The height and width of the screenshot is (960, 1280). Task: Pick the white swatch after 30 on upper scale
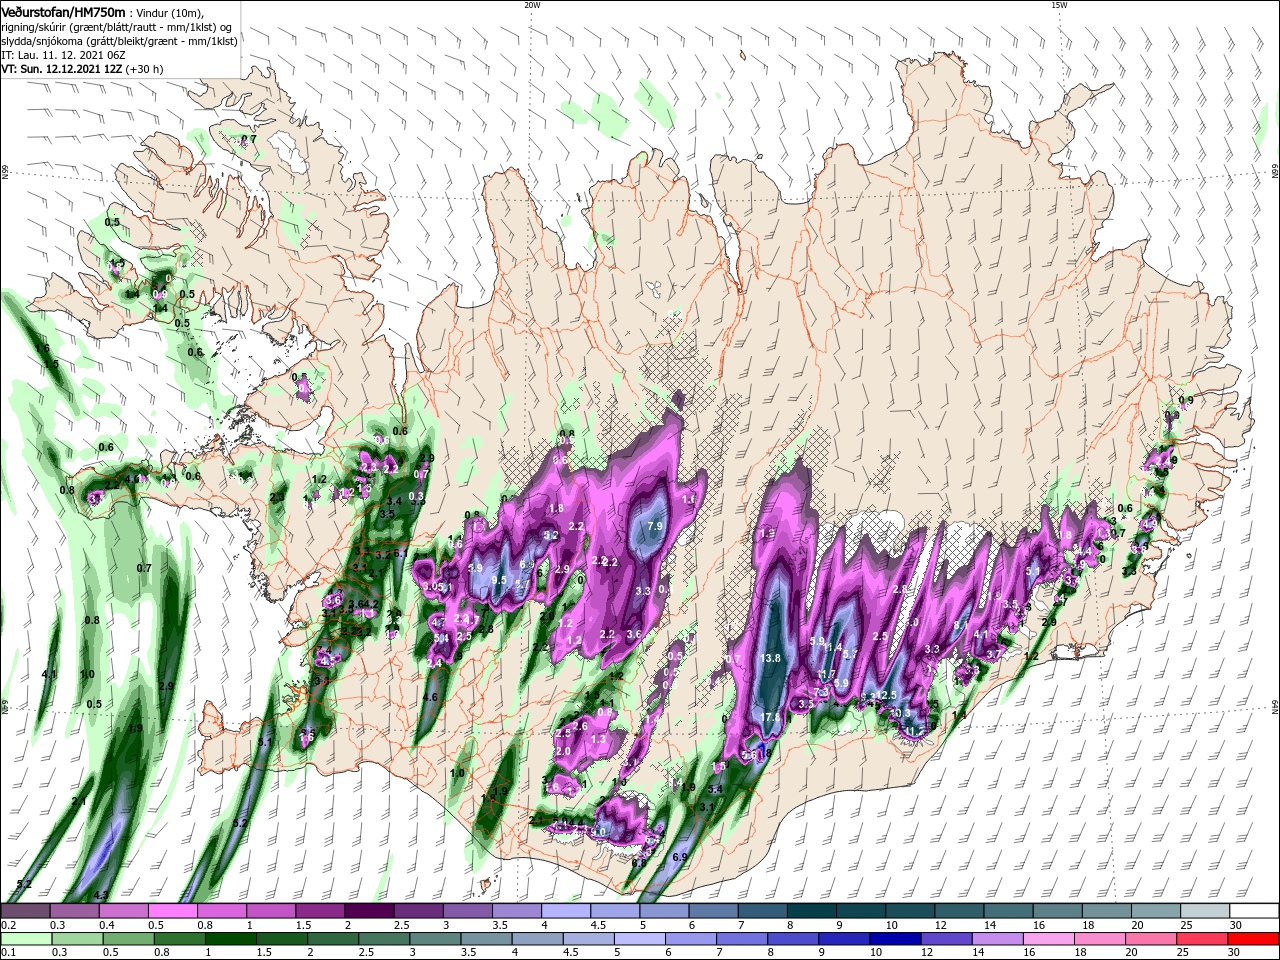tap(1254, 911)
